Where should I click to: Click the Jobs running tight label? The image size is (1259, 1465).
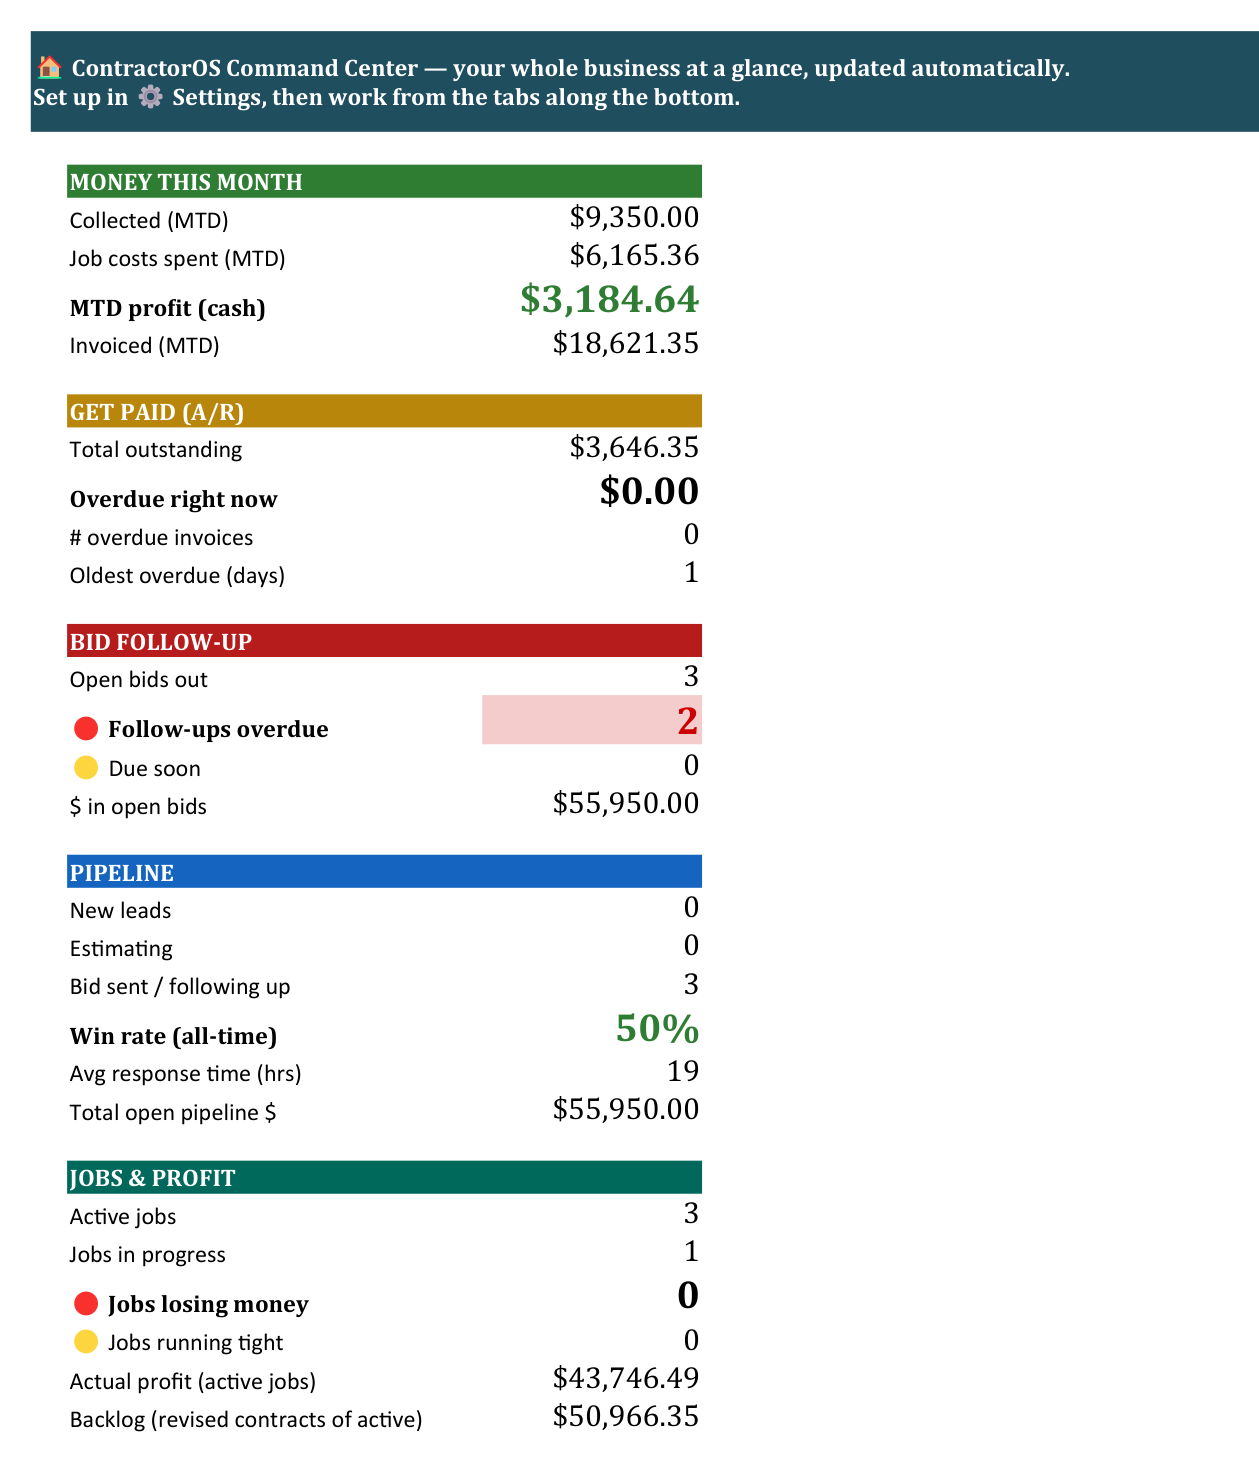tap(195, 1343)
